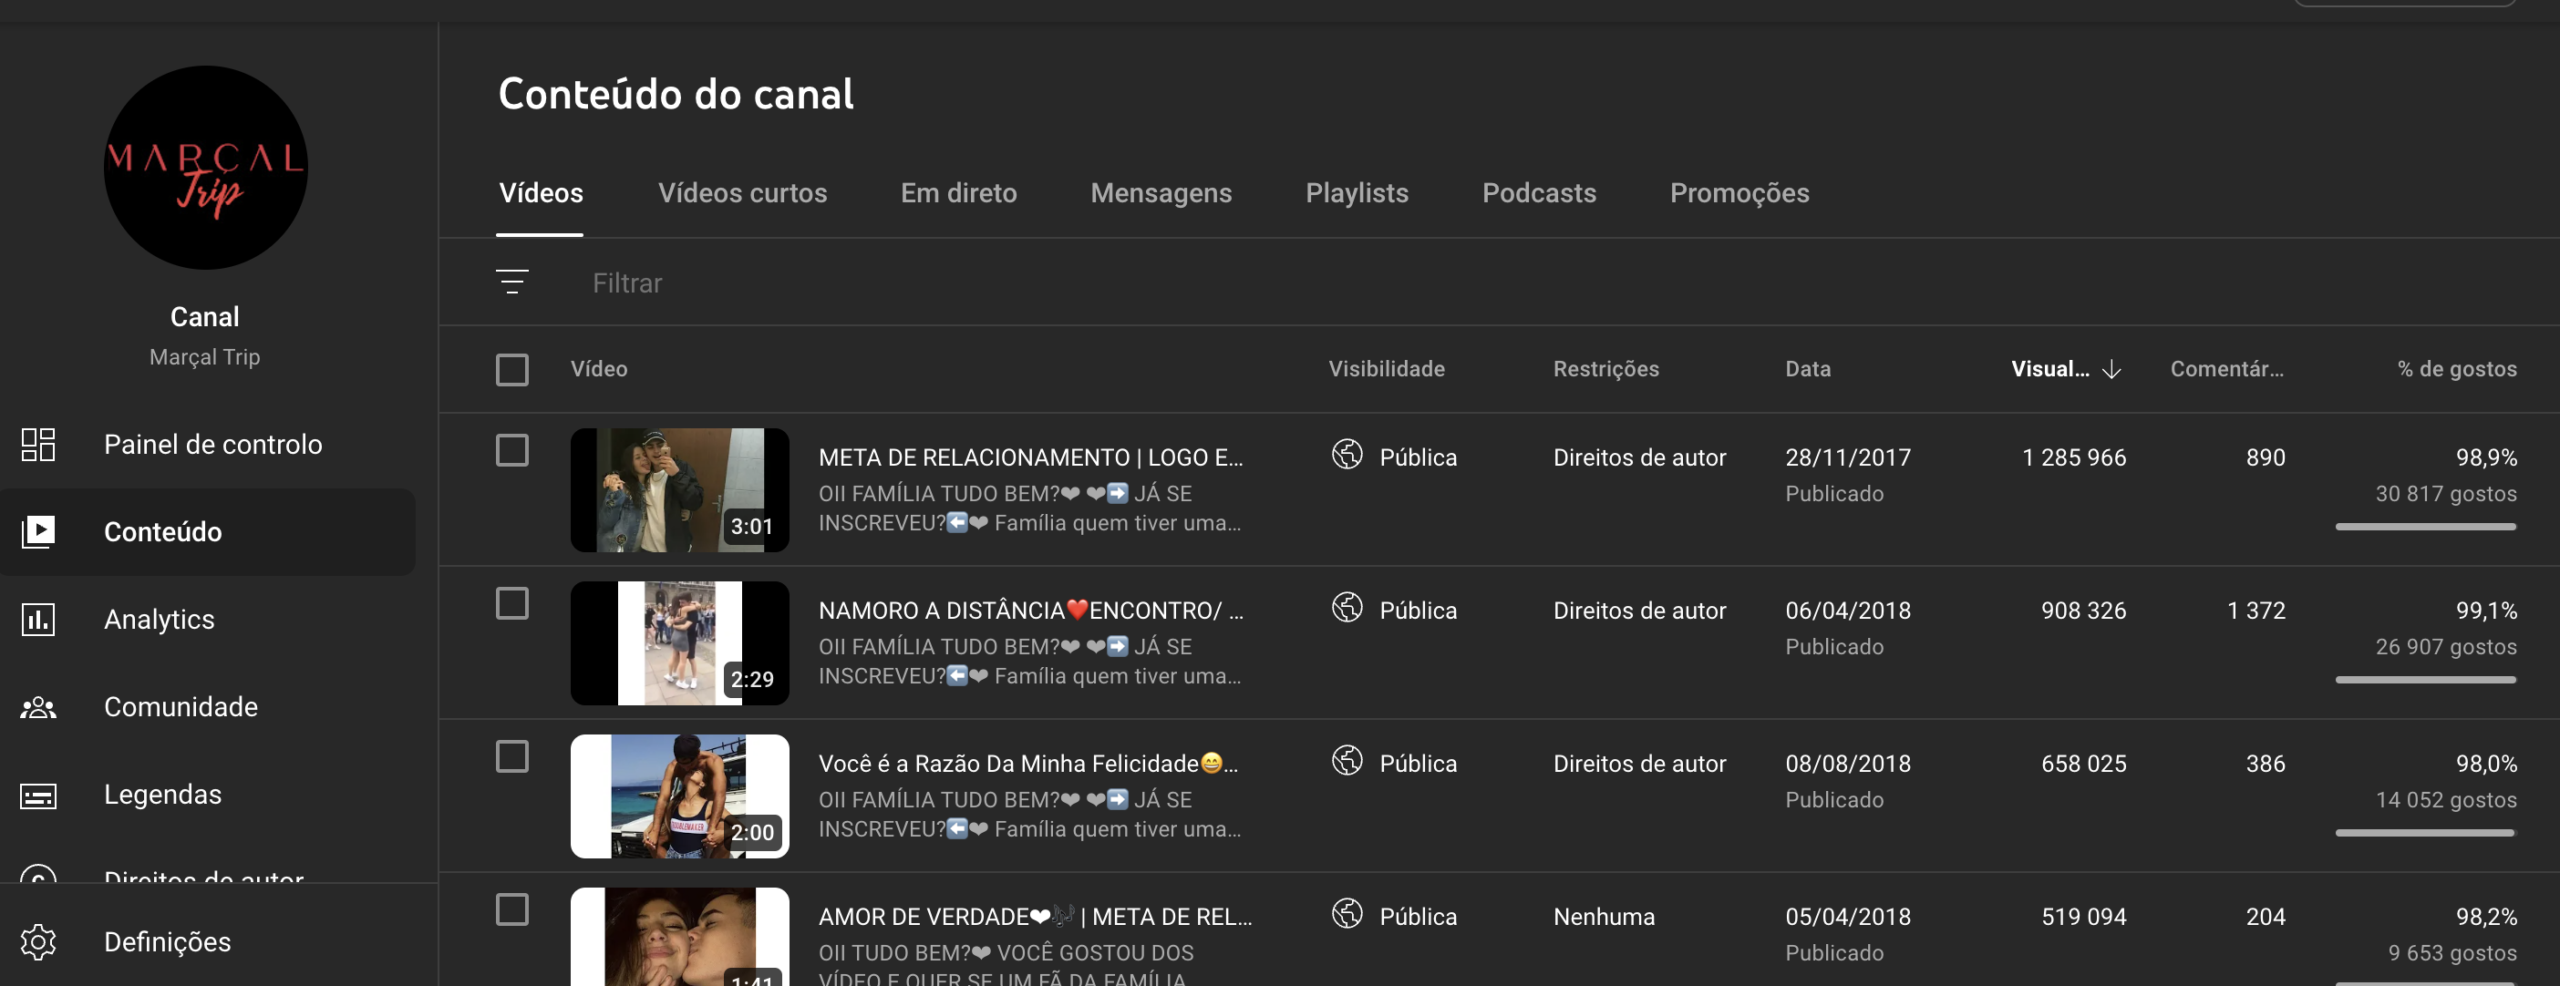Select the META DE RELACIONAMENTO video checkbox
The width and height of the screenshot is (2560, 986).
pyautogui.click(x=512, y=451)
